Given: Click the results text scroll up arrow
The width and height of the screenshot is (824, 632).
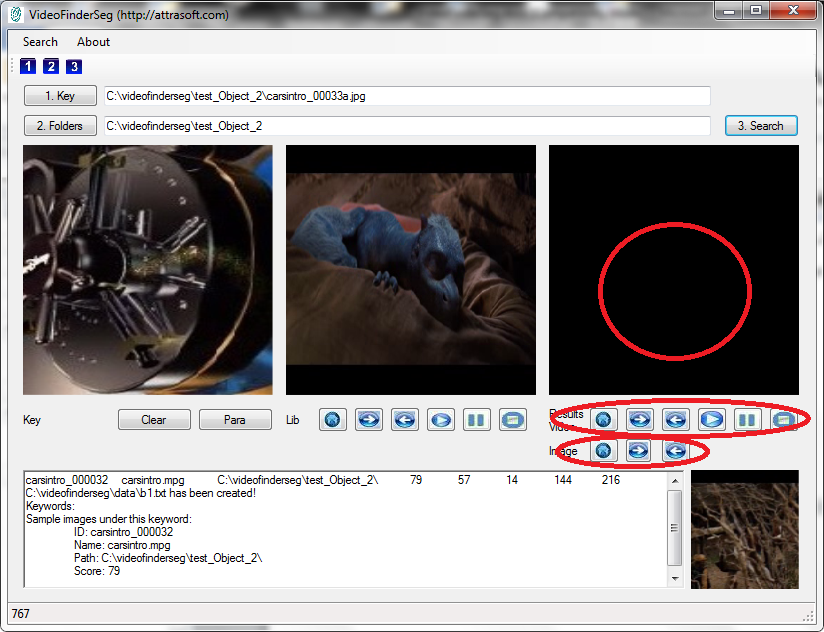Looking at the screenshot, I should pos(675,481).
